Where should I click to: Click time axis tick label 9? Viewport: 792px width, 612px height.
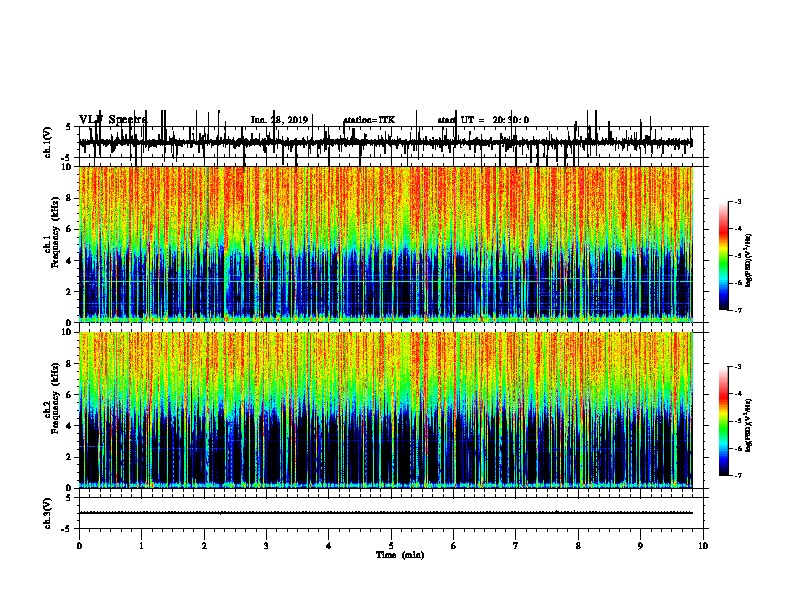tap(640, 546)
